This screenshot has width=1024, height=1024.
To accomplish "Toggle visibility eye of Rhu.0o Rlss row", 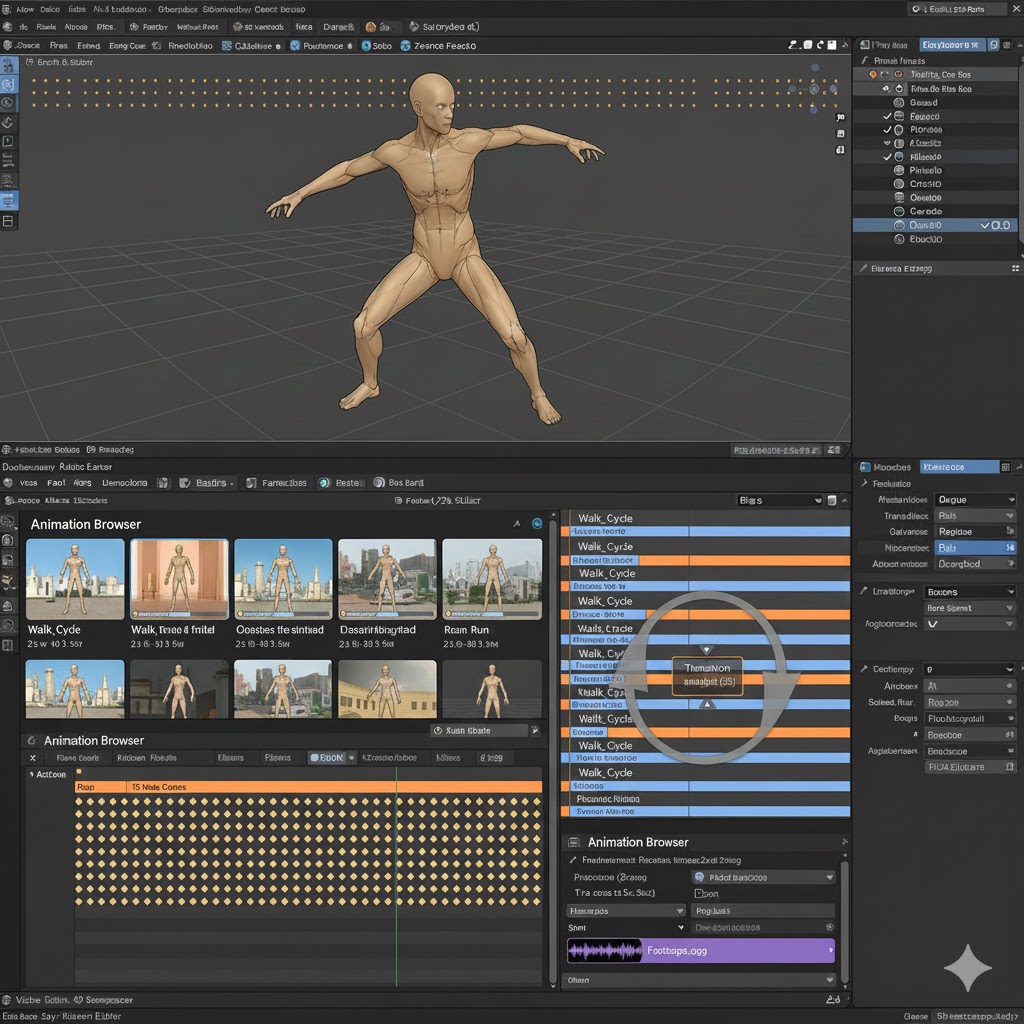I will pos(886,89).
